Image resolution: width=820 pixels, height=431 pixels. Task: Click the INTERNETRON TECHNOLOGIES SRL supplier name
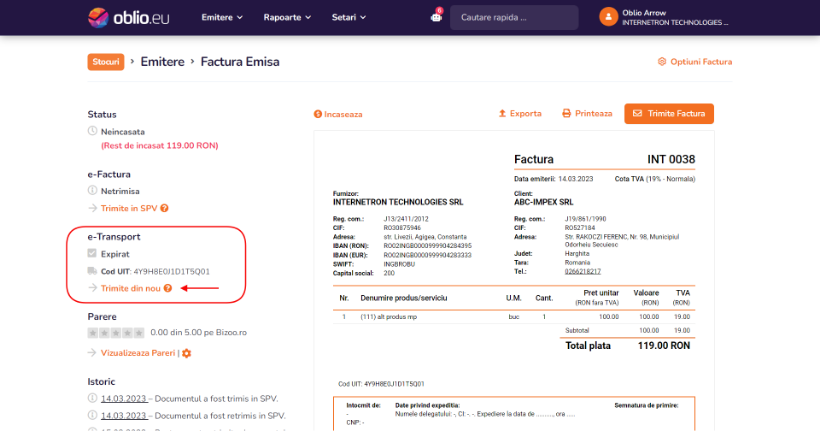(398, 202)
